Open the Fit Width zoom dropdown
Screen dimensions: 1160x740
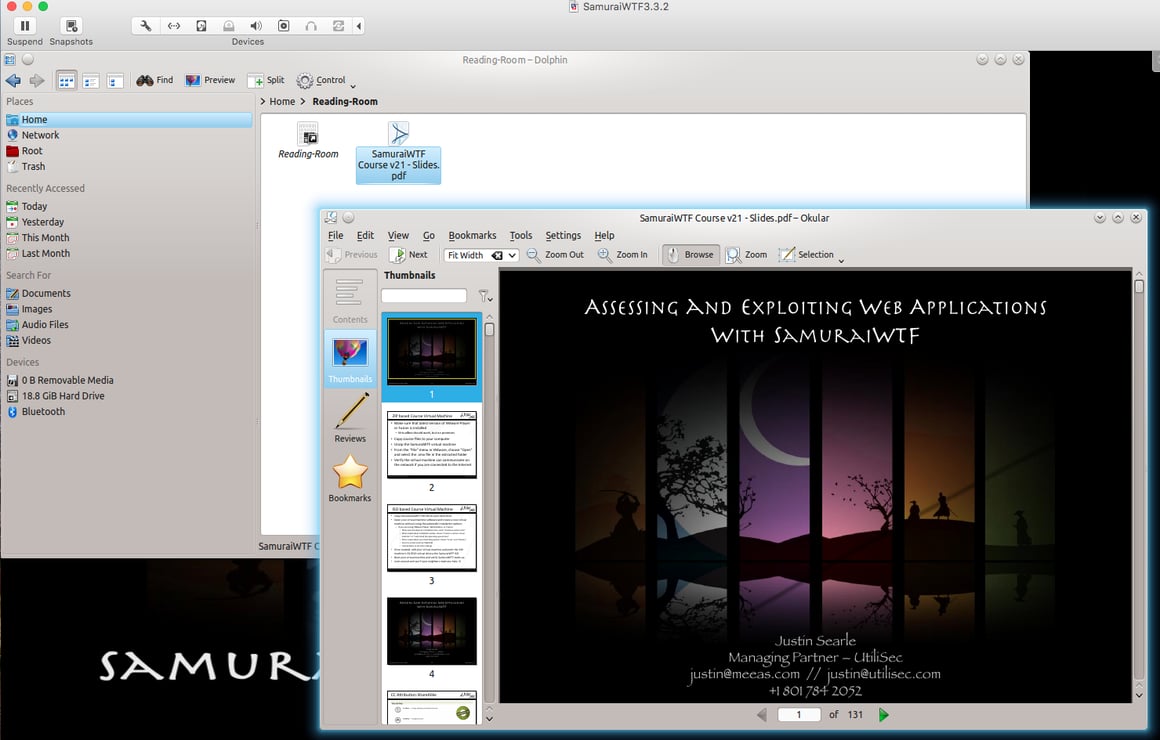[x=512, y=255]
